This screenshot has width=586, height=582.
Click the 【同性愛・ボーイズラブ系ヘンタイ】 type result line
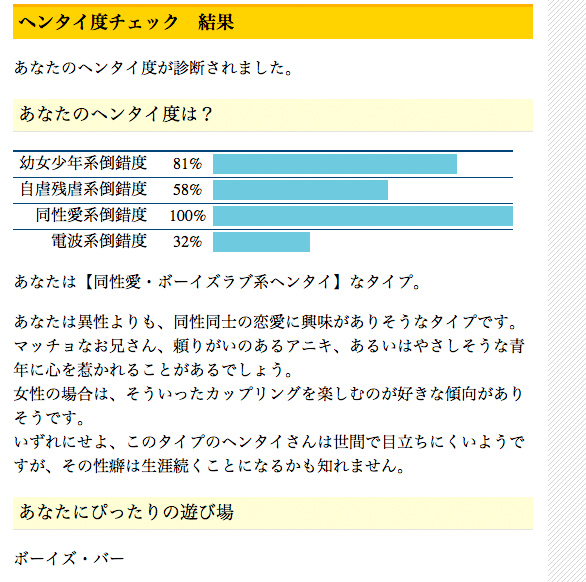coord(217,282)
